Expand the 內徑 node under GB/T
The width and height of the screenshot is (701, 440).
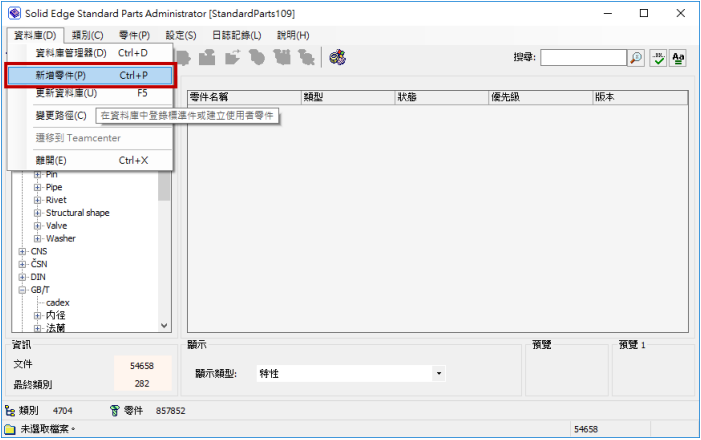[38, 316]
